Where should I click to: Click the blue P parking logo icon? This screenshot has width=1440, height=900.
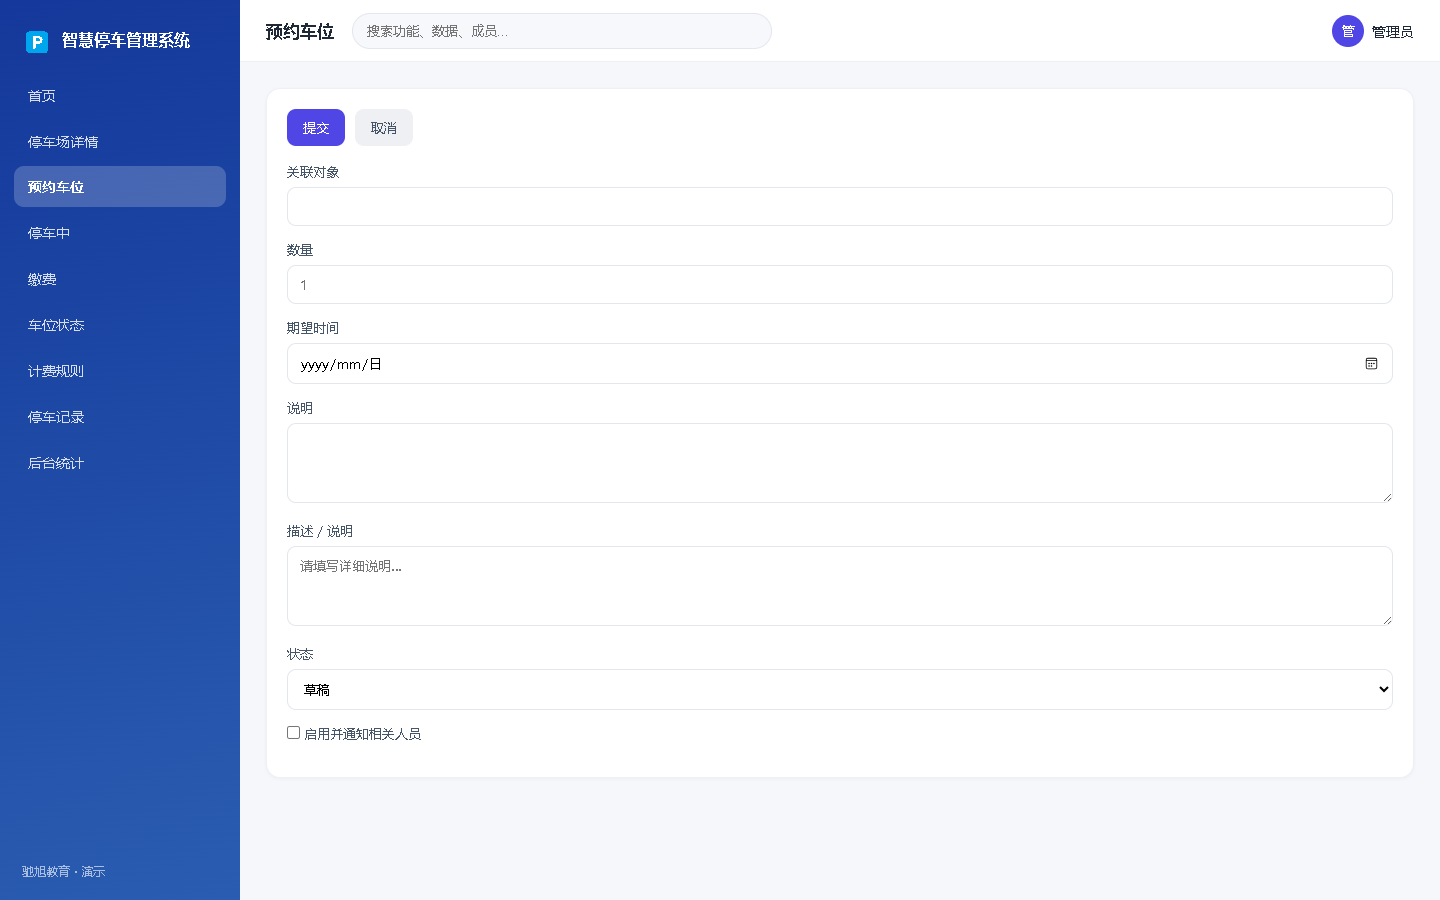(37, 41)
